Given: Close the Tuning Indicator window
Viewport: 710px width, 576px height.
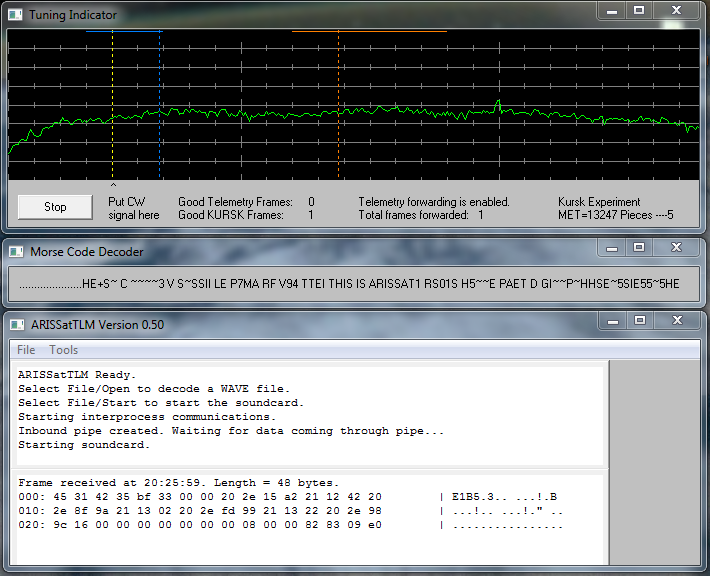Looking at the screenshot, I should click(x=676, y=11).
